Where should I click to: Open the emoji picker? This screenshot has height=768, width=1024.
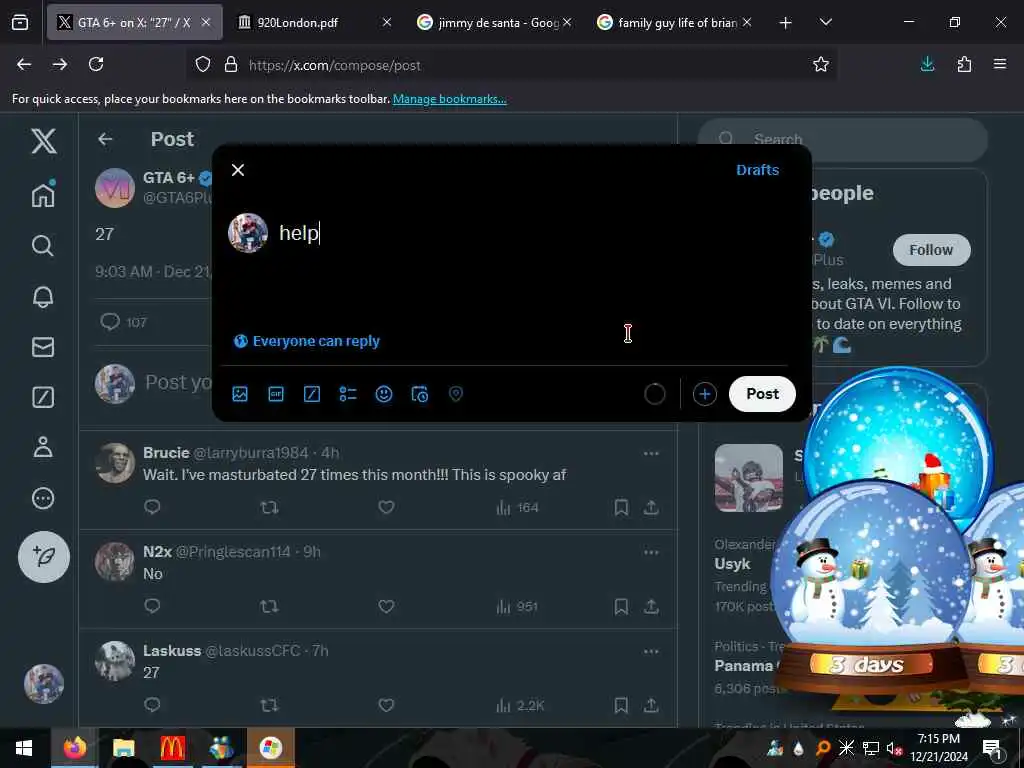[x=383, y=394]
